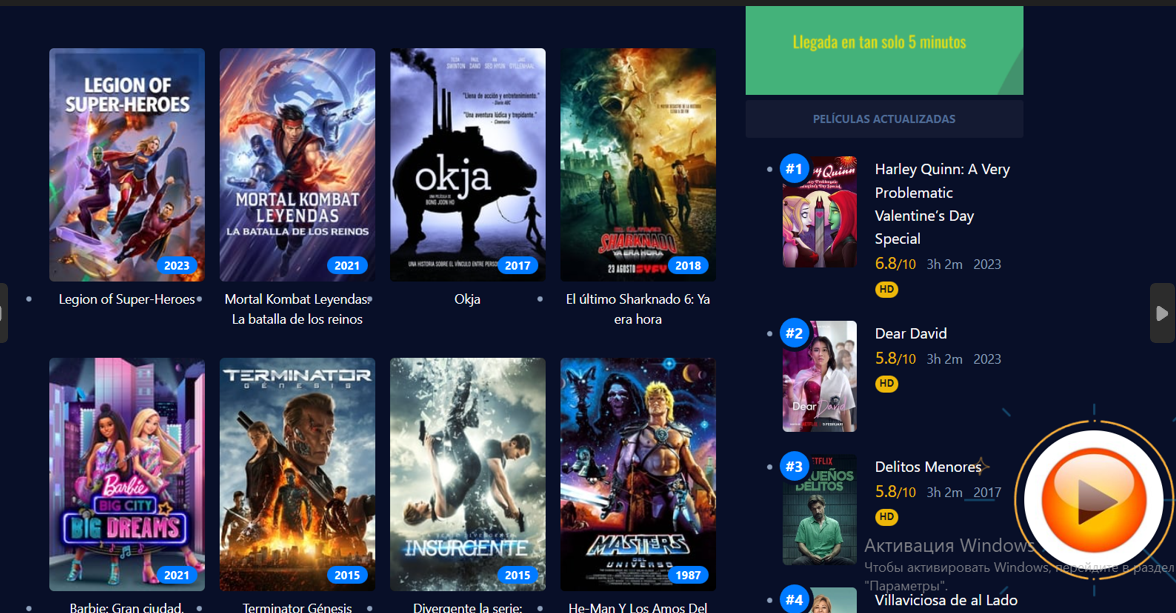Open the 'Barbie: Gran ciudad' title link
1176x613 pixels.
pos(127,607)
